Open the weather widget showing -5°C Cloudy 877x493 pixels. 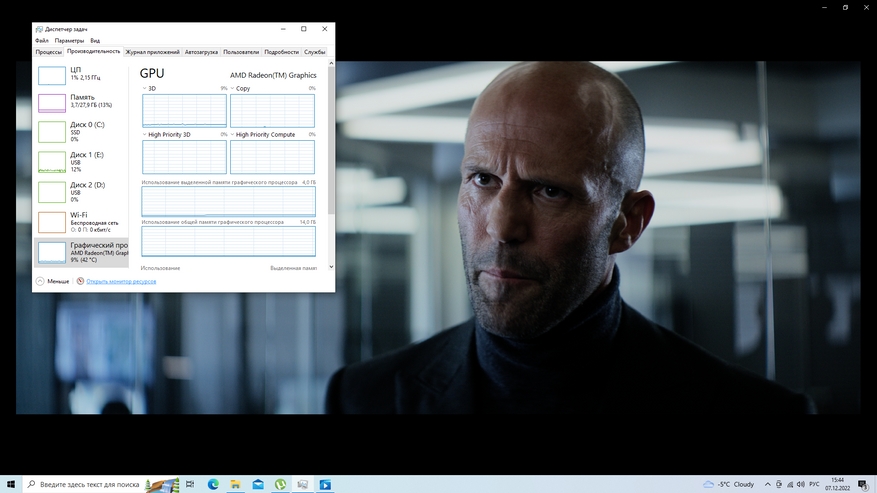729,484
